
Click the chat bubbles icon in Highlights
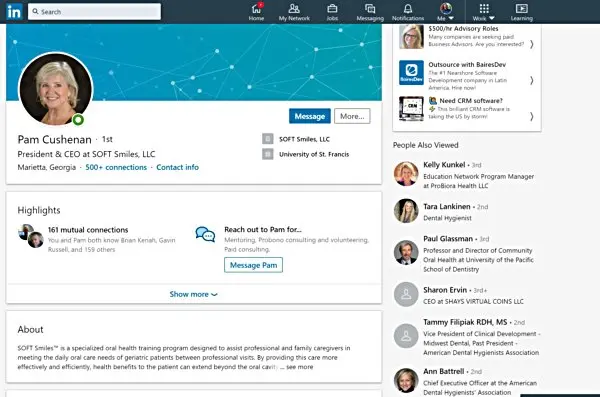pos(205,234)
